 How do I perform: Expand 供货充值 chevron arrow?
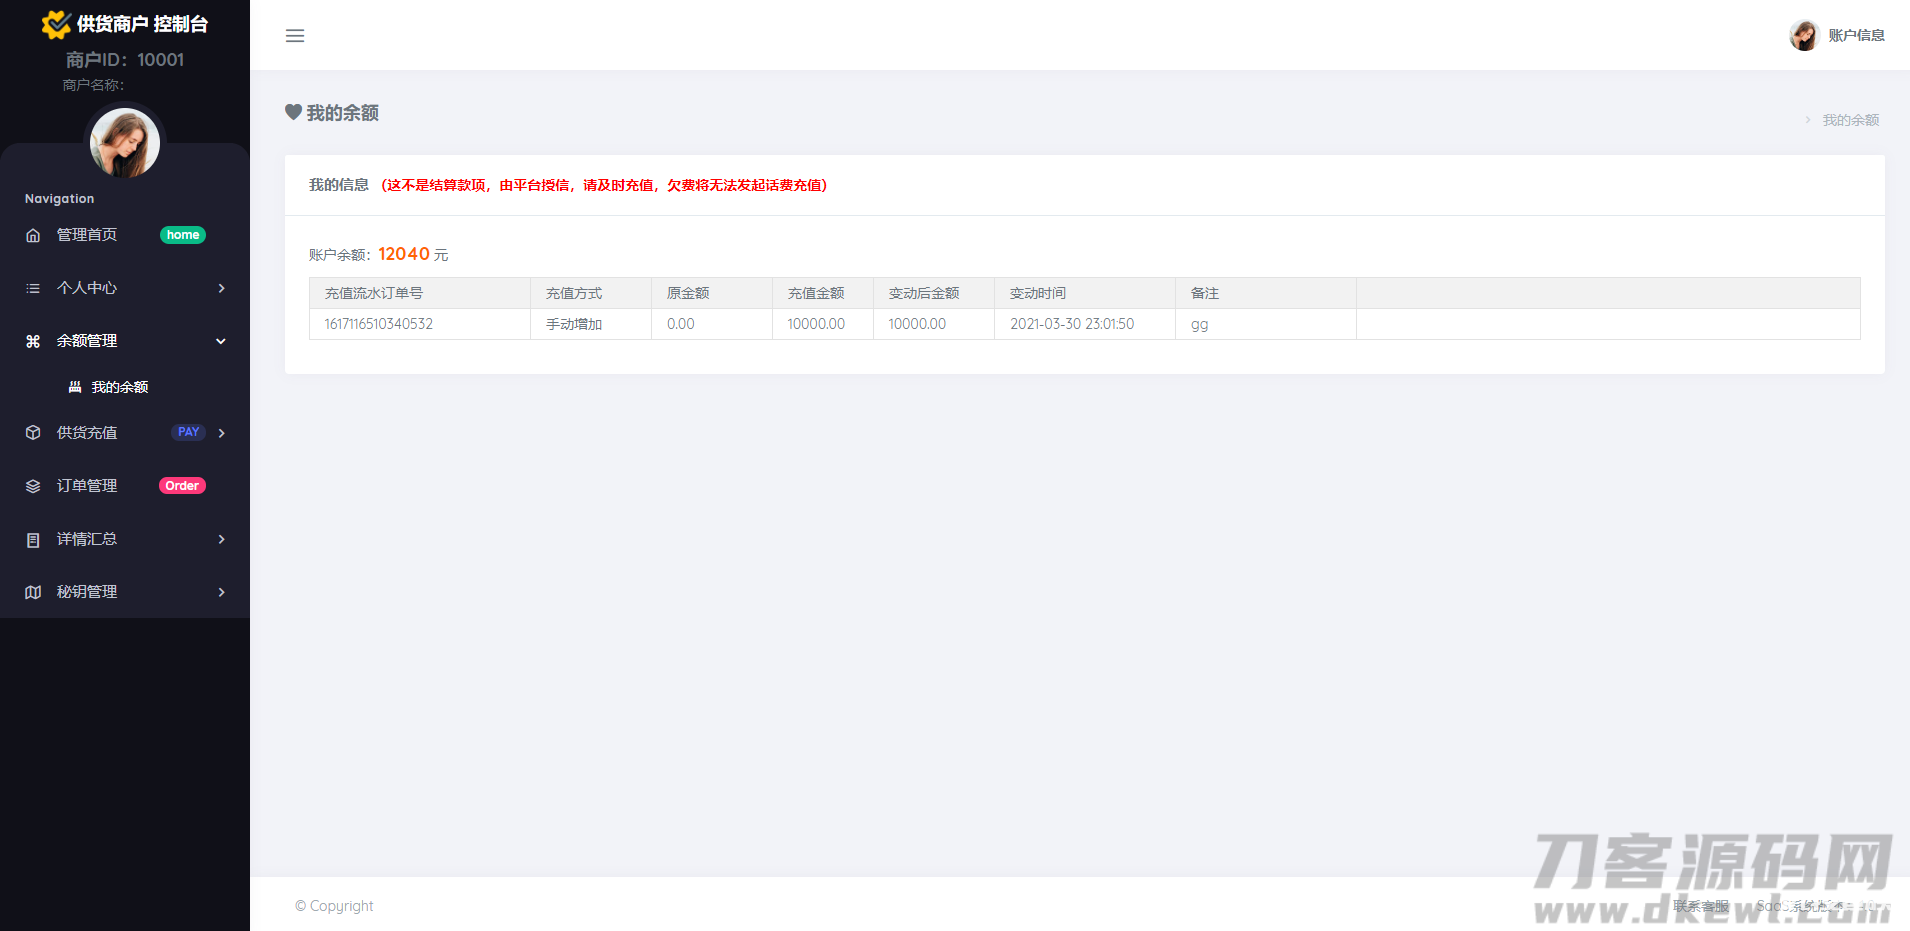[x=221, y=433]
